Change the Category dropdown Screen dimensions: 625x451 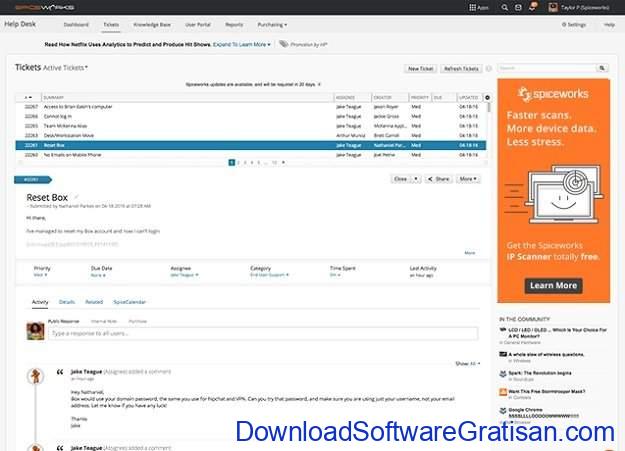click(269, 275)
